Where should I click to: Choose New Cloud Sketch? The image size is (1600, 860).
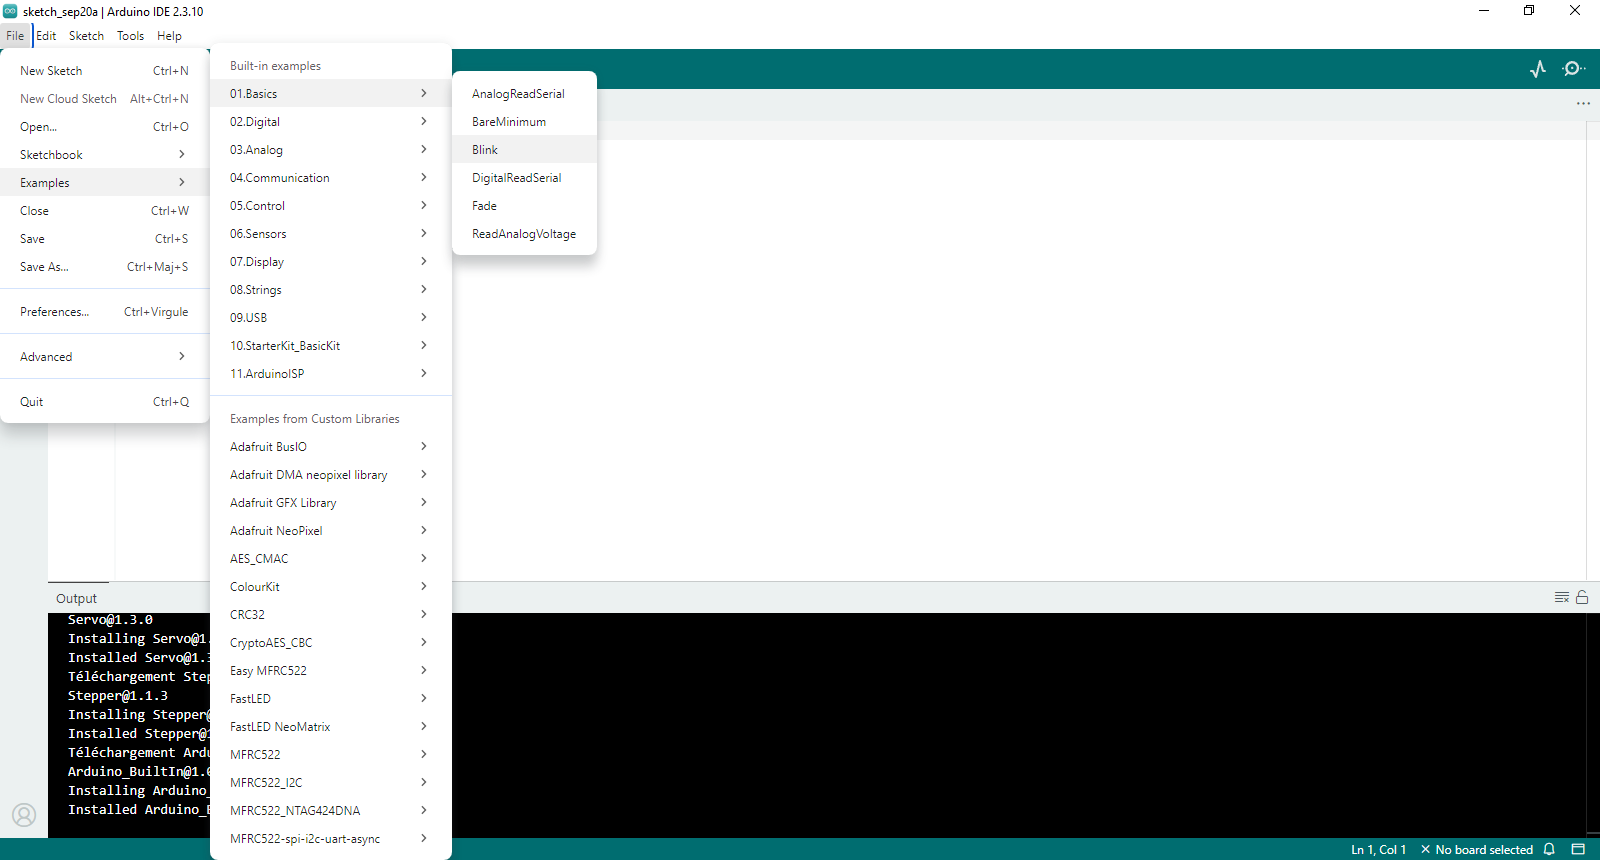pos(104,99)
